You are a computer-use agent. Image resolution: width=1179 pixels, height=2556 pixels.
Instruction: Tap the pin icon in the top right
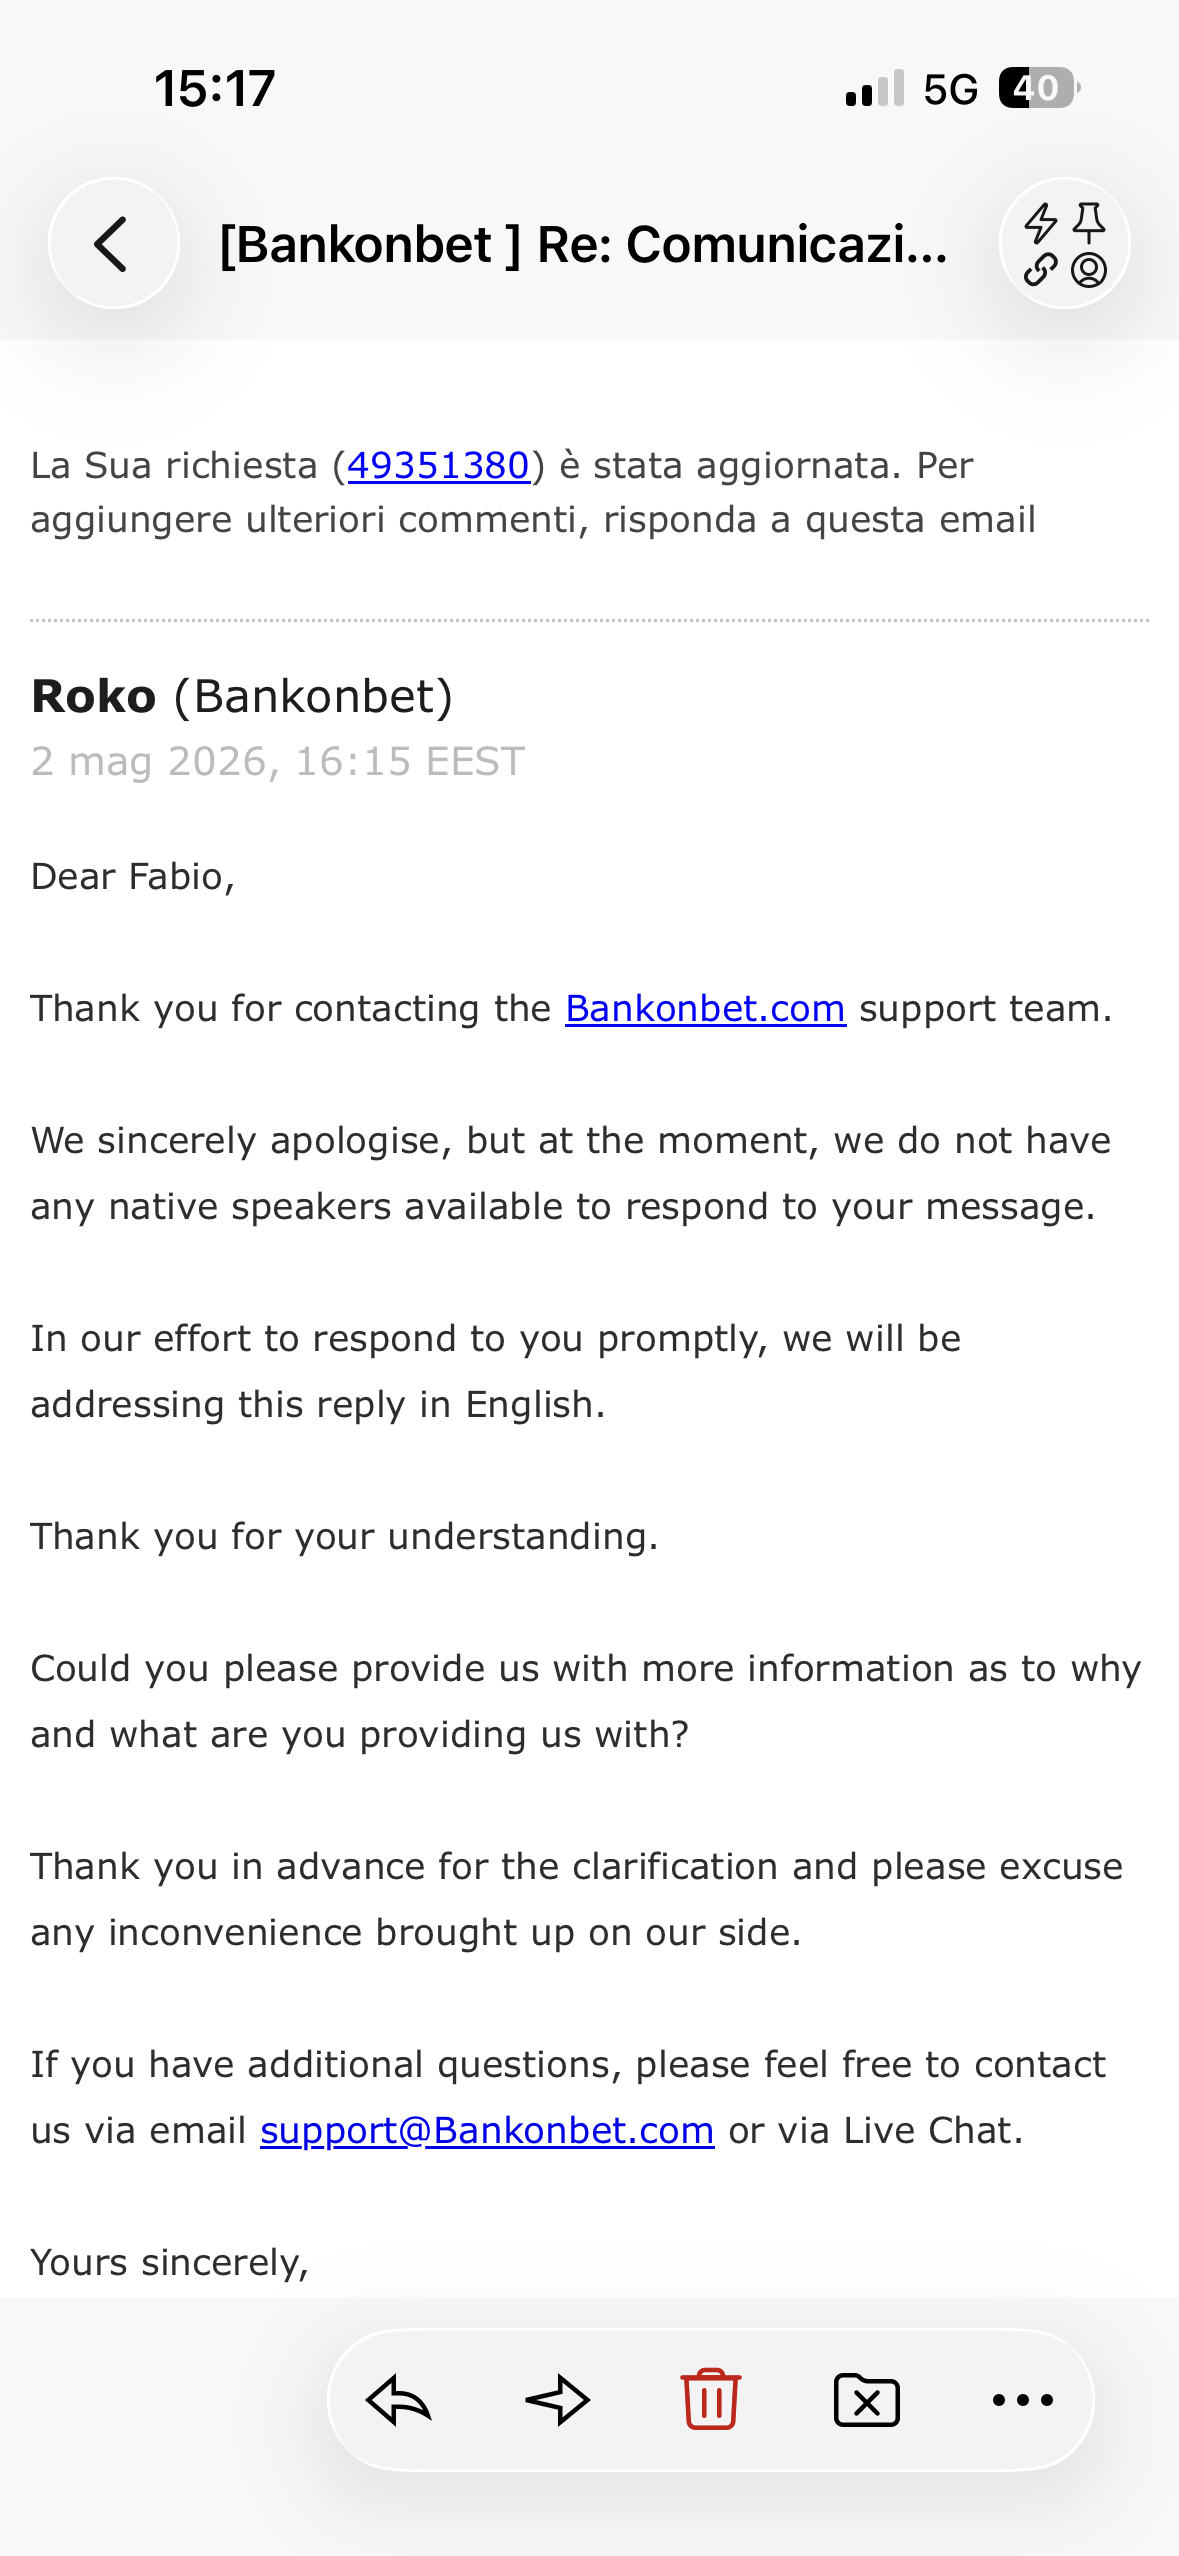pos(1089,222)
